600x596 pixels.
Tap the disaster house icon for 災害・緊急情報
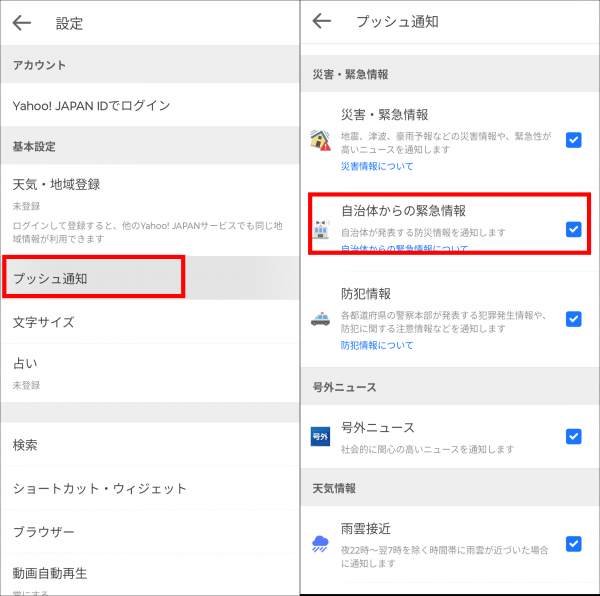coord(320,140)
